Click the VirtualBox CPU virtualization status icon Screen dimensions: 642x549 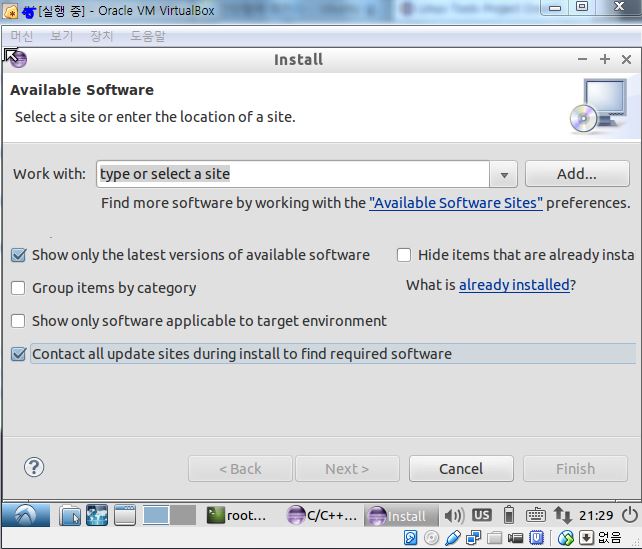click(x=536, y=538)
